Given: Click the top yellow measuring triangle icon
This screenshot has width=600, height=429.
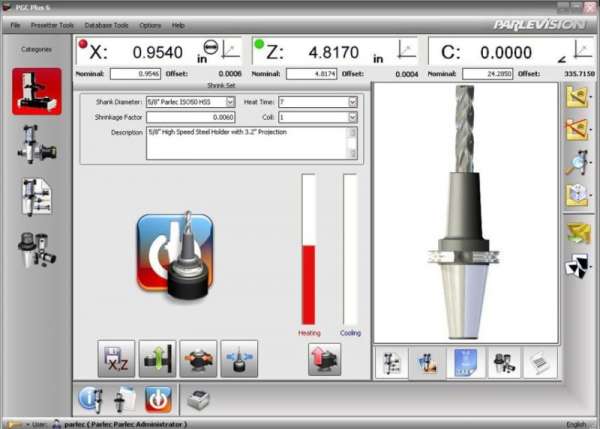Looking at the screenshot, I should click(x=577, y=97).
